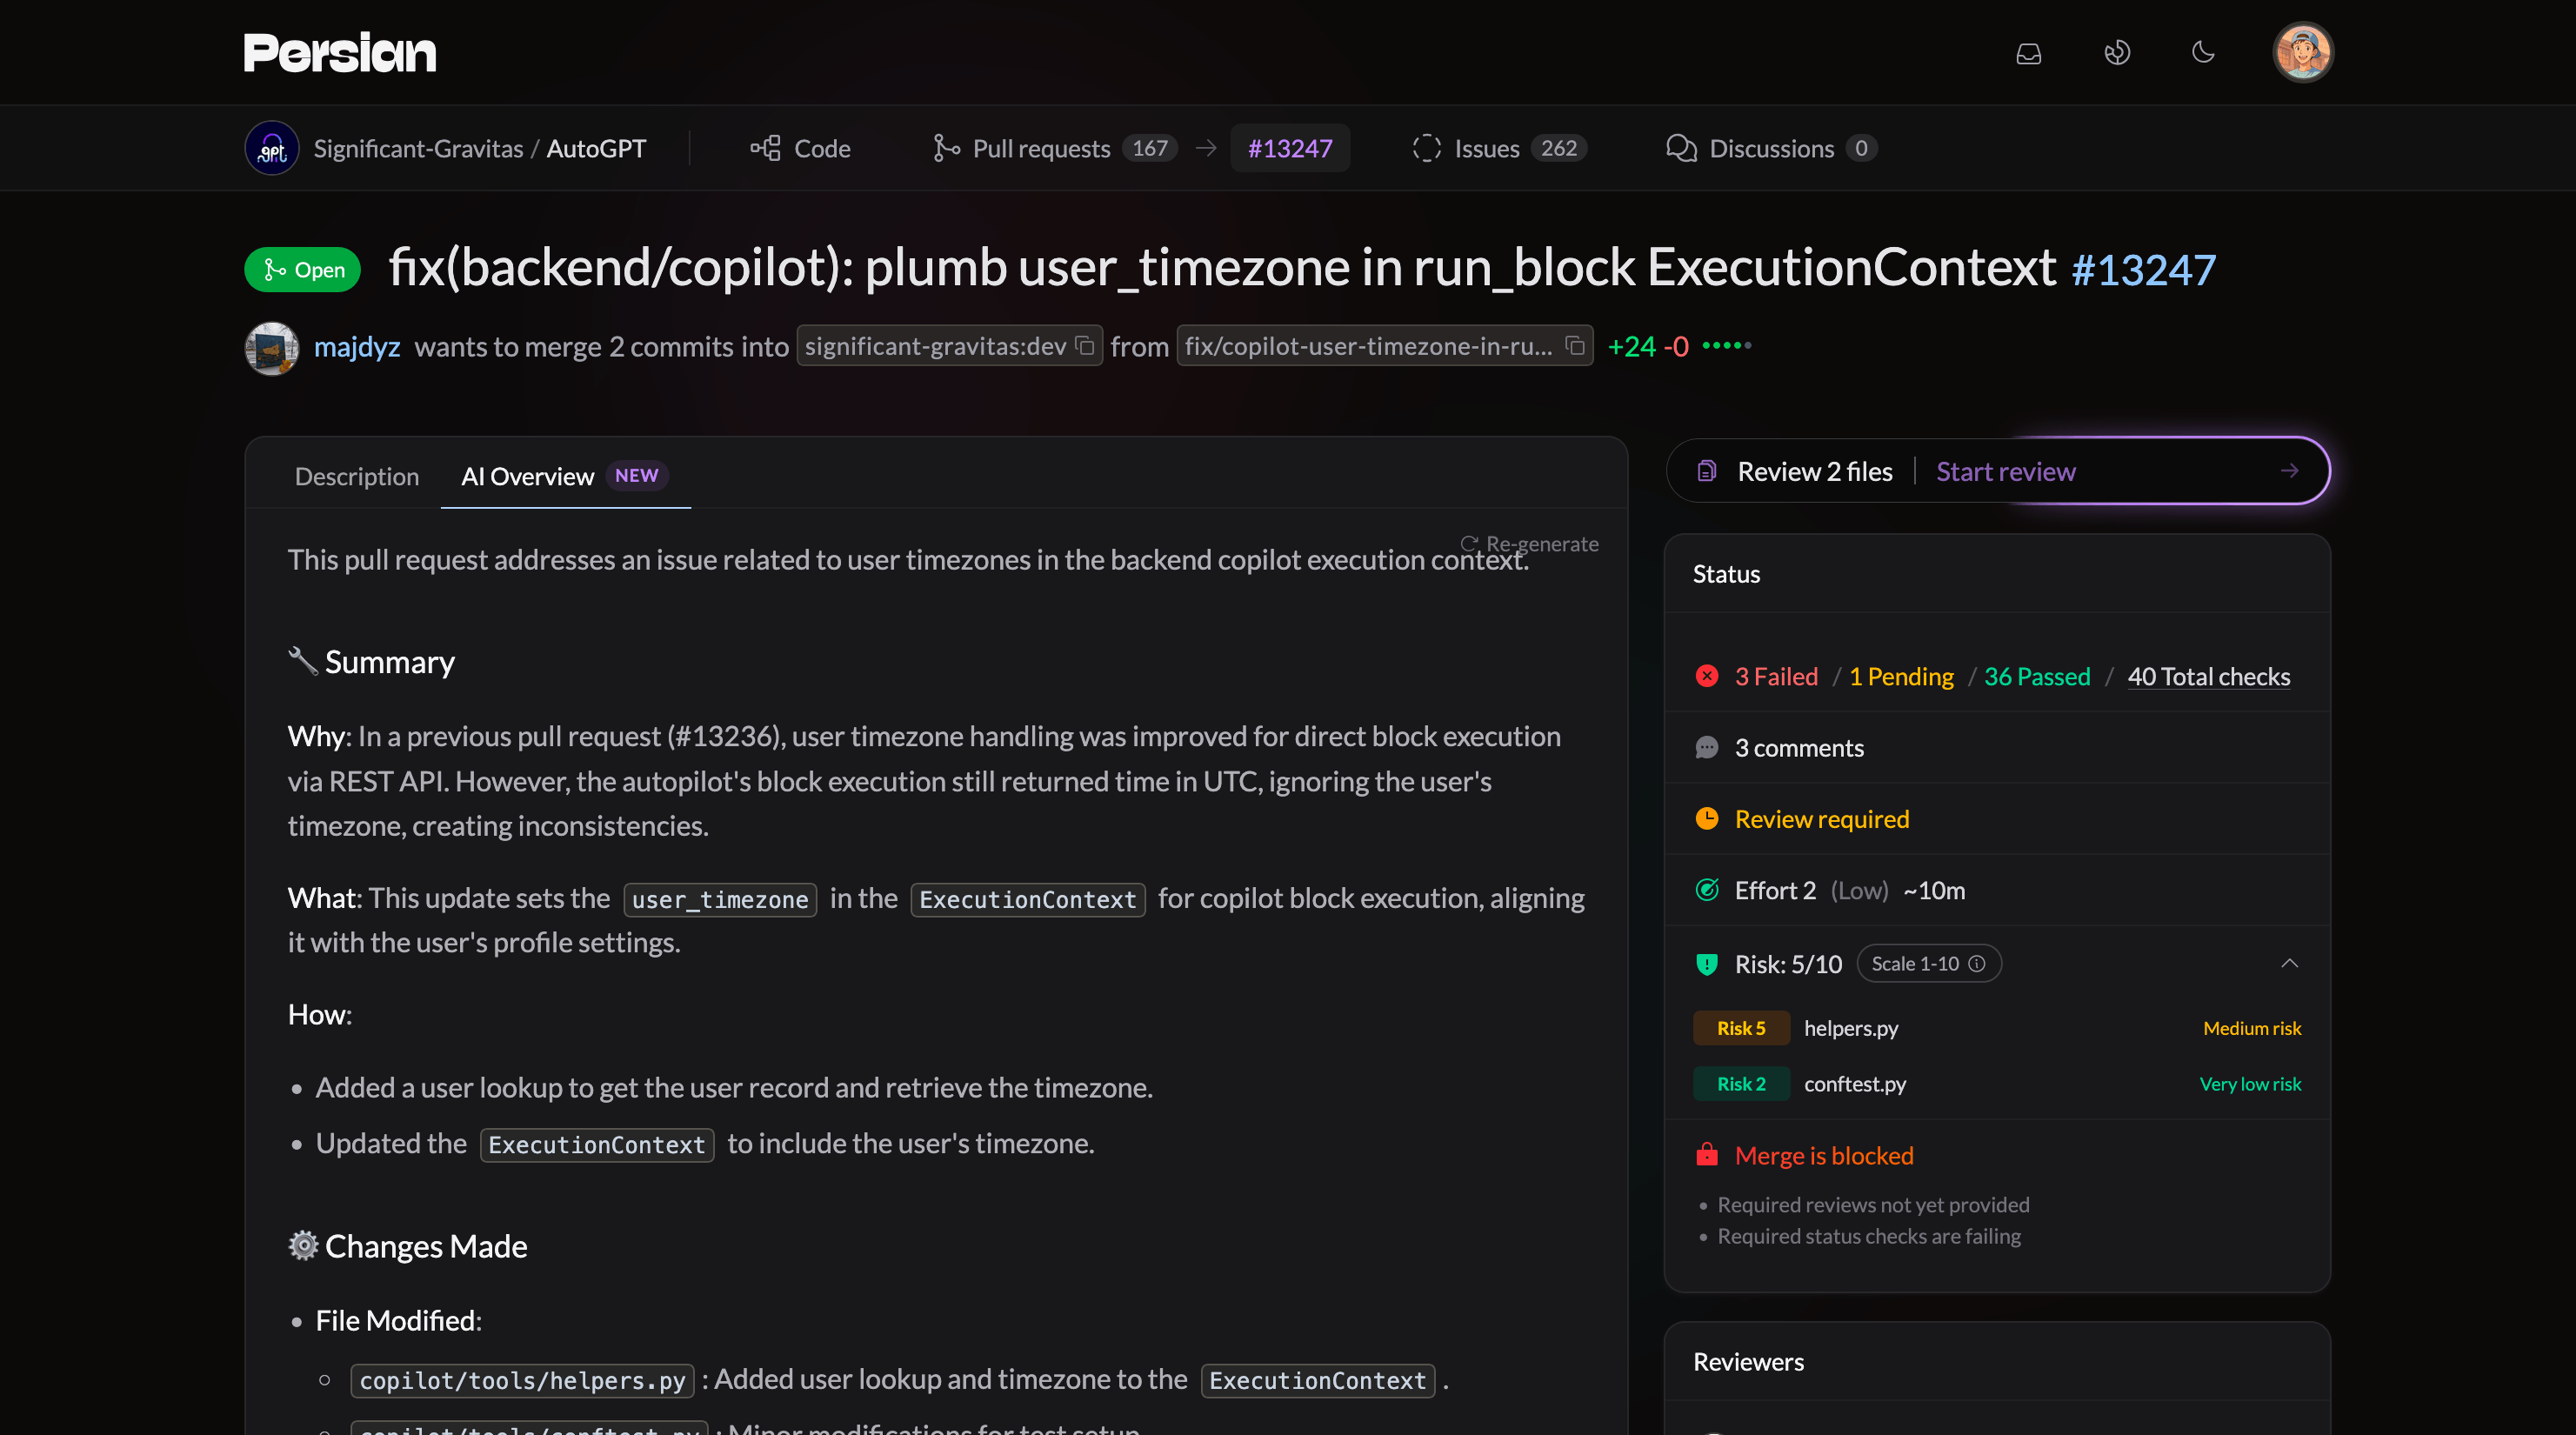
Task: Open the #13247 link in title
Action: 2144,270
